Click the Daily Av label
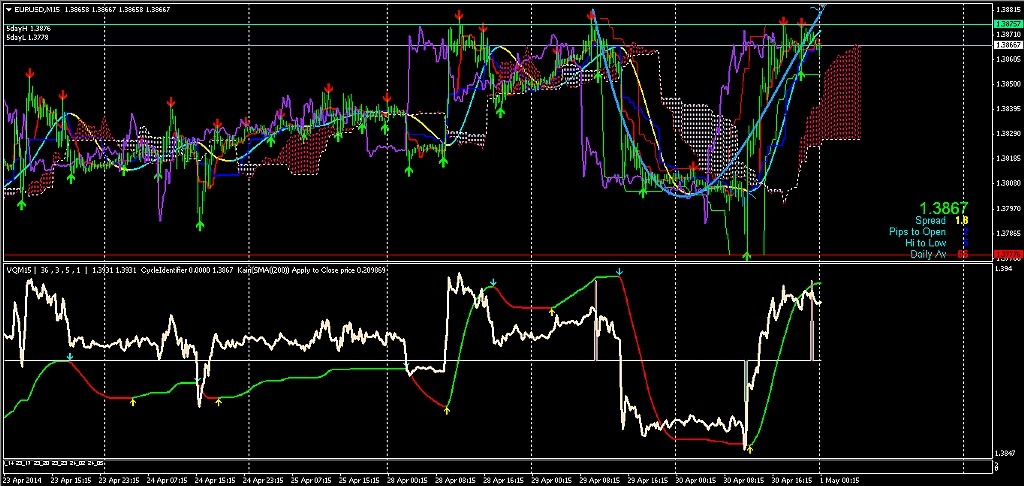The width and height of the screenshot is (1024, 486). [928, 254]
